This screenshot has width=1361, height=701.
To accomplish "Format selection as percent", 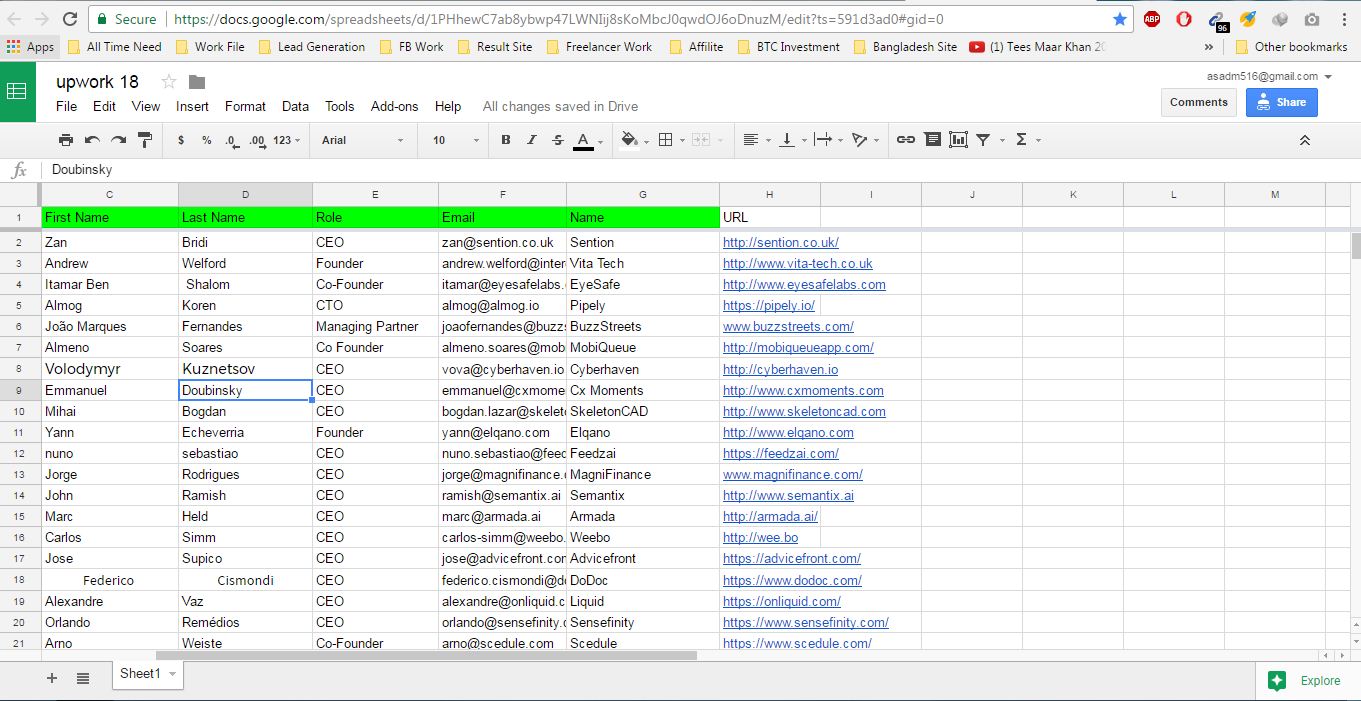I will [207, 140].
